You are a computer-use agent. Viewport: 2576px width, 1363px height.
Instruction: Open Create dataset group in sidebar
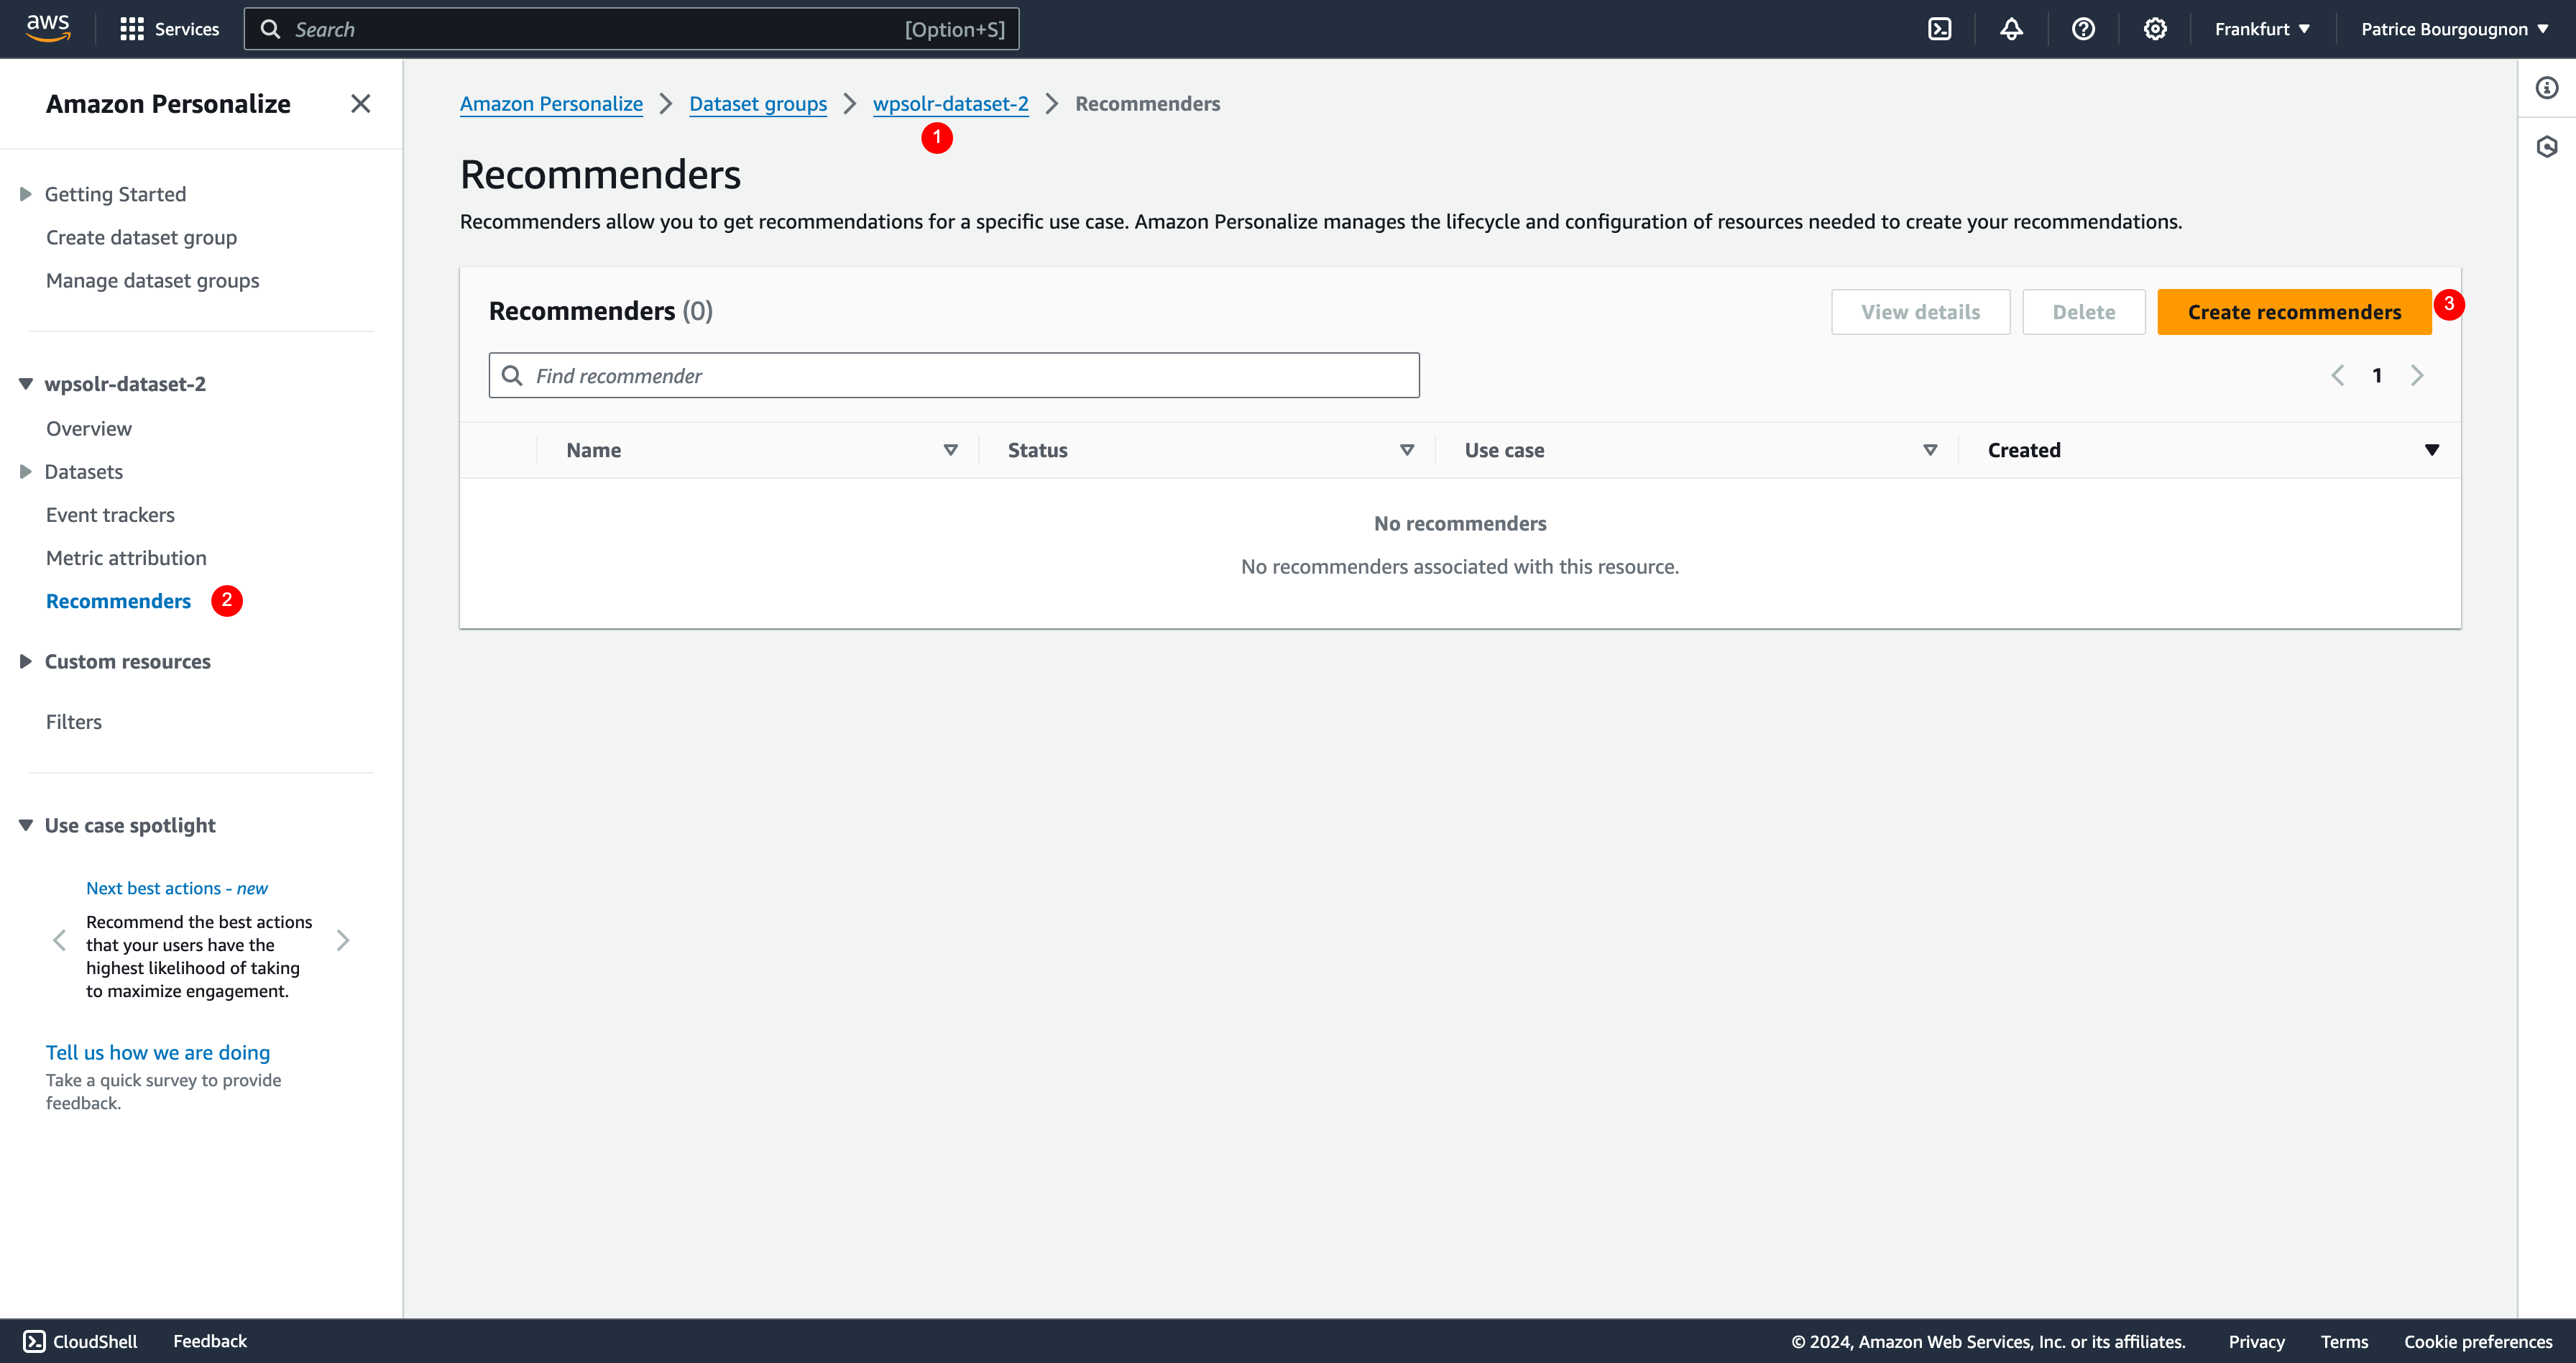(141, 237)
